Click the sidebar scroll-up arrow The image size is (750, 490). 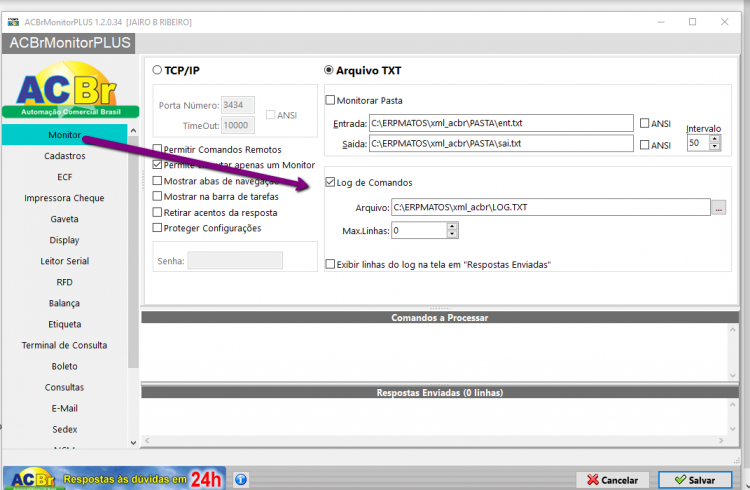click(133, 131)
